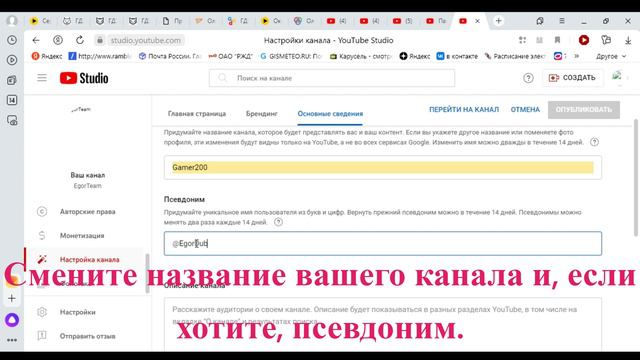Image resolution: width=640 pixels, height=360 pixels.
Task: Open the browser main menu (three lines) icon
Action: point(562,21)
